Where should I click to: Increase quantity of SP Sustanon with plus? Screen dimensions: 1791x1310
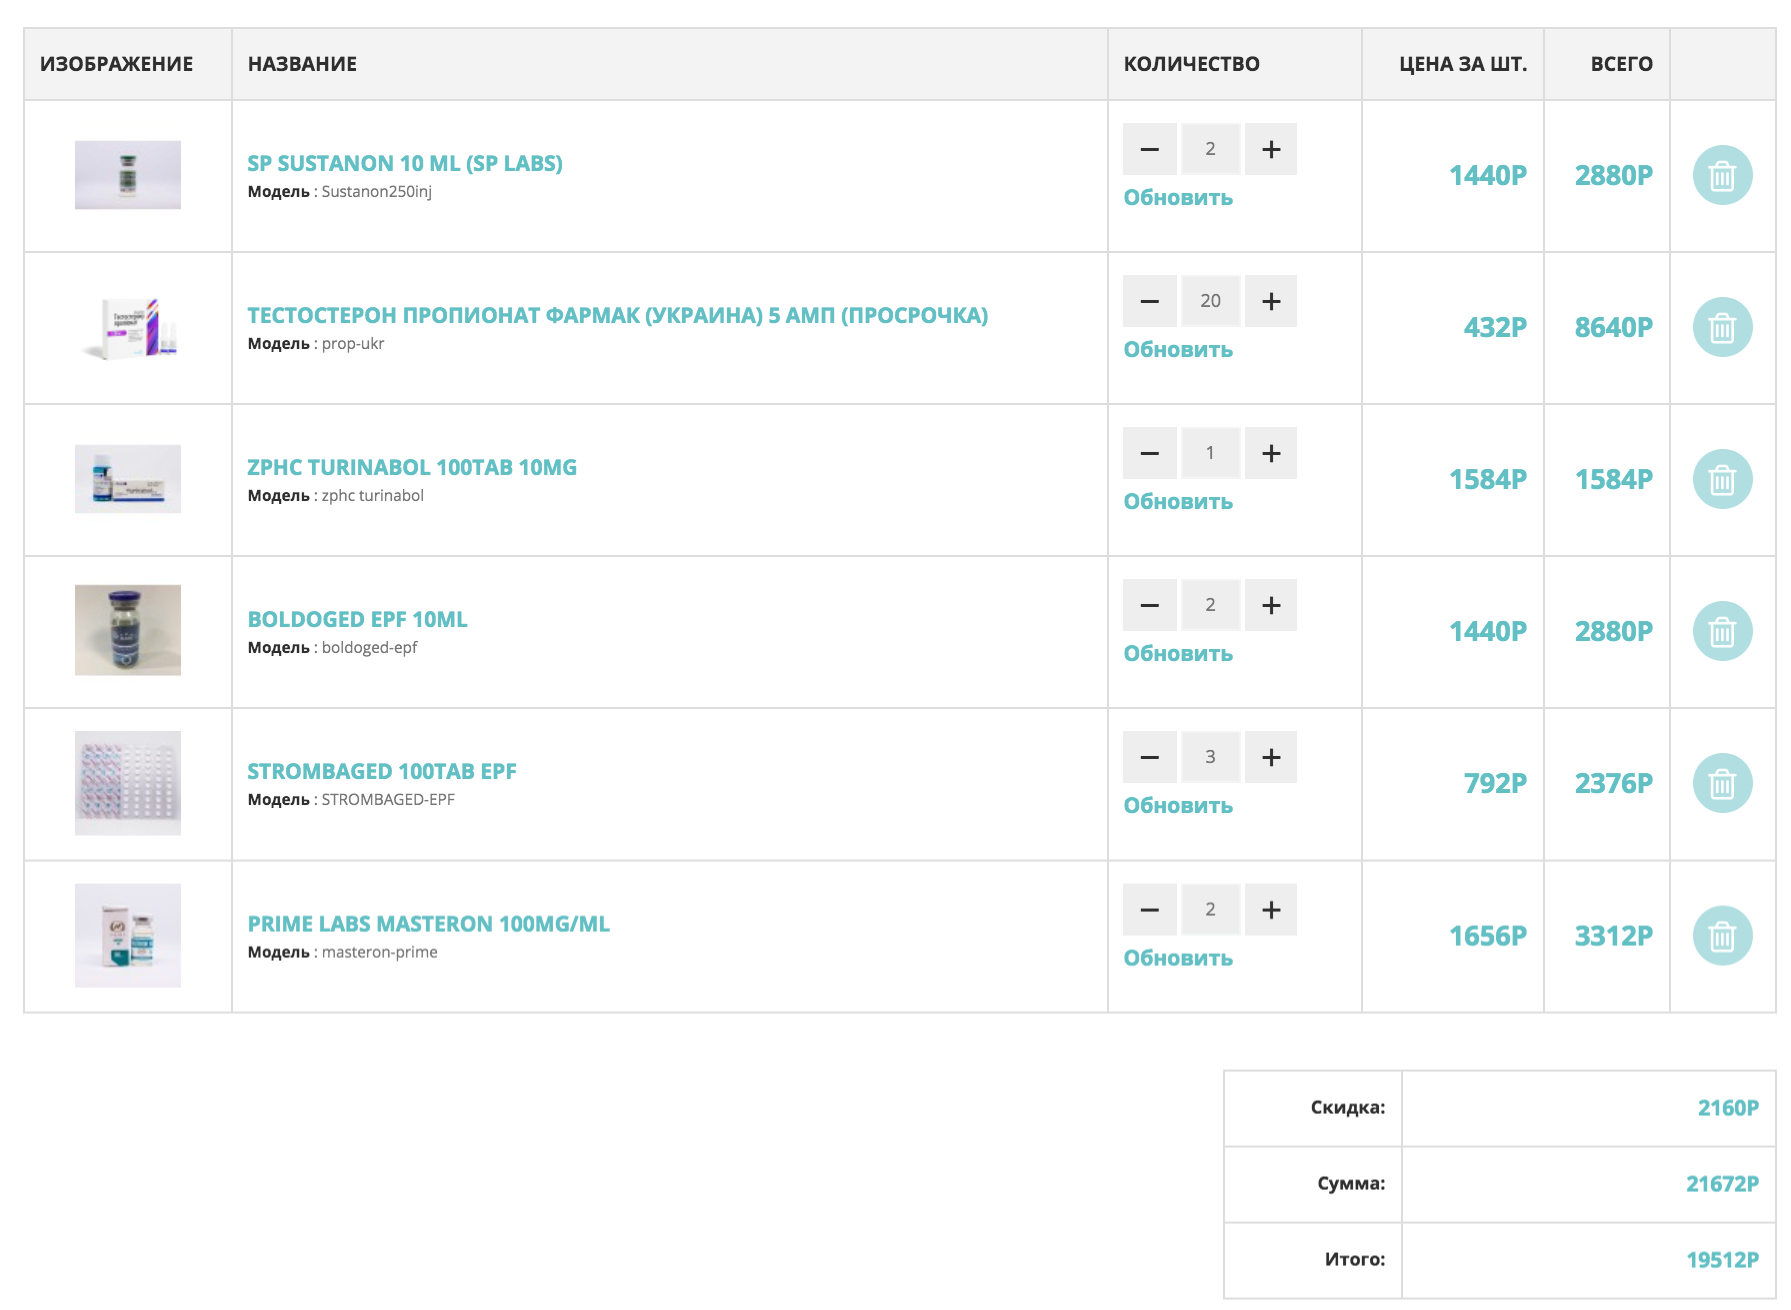(x=1271, y=150)
